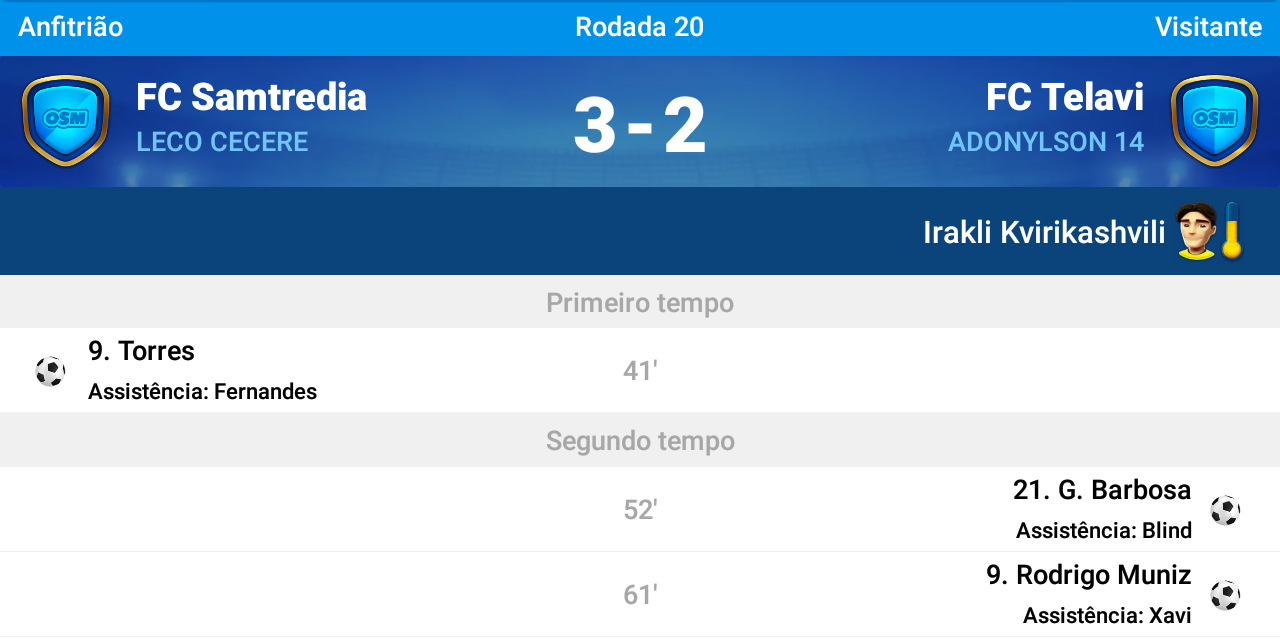Click FC Telavi club badge
The image size is (1280, 639).
[1214, 121]
